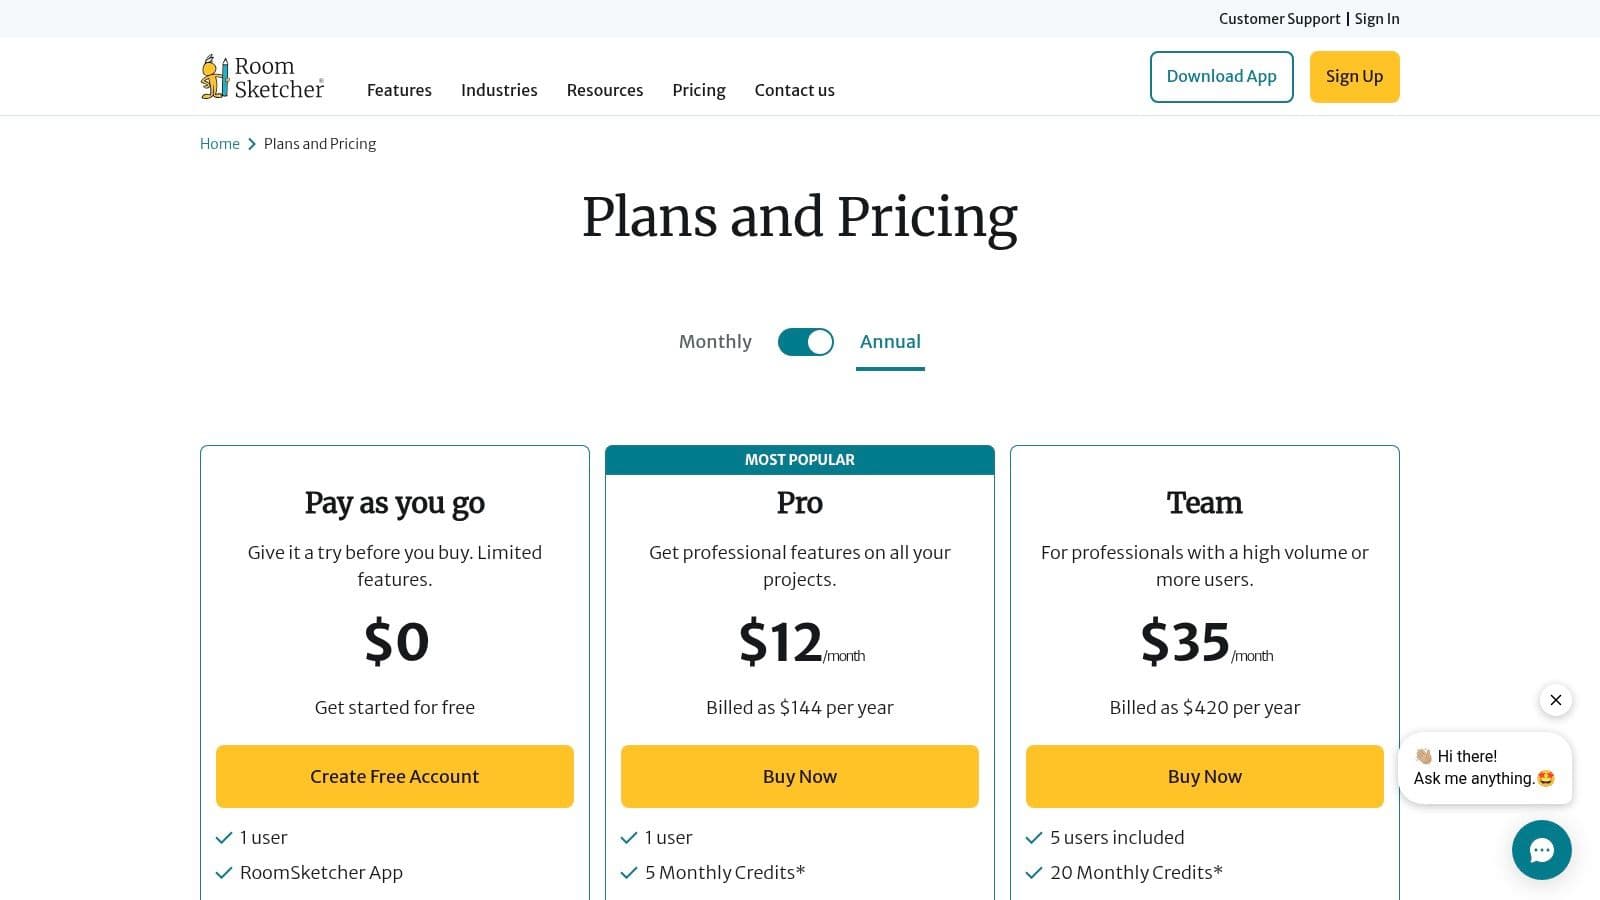Select Pricing in the navigation bar
This screenshot has height=900, width=1600.
698,90
